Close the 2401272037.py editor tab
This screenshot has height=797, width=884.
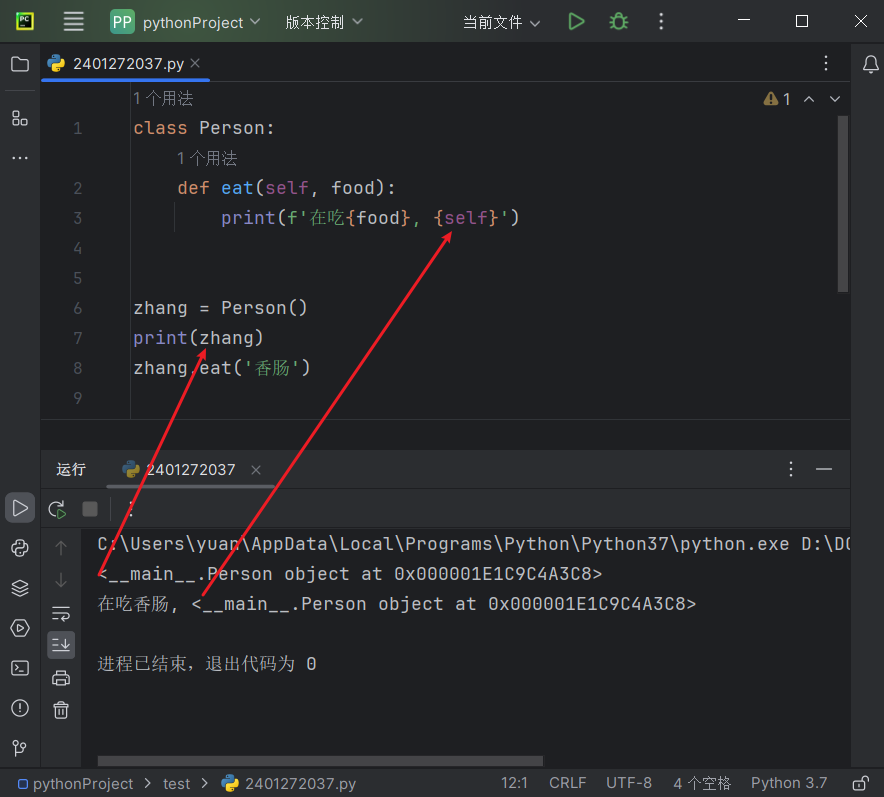pyautogui.click(x=195, y=63)
